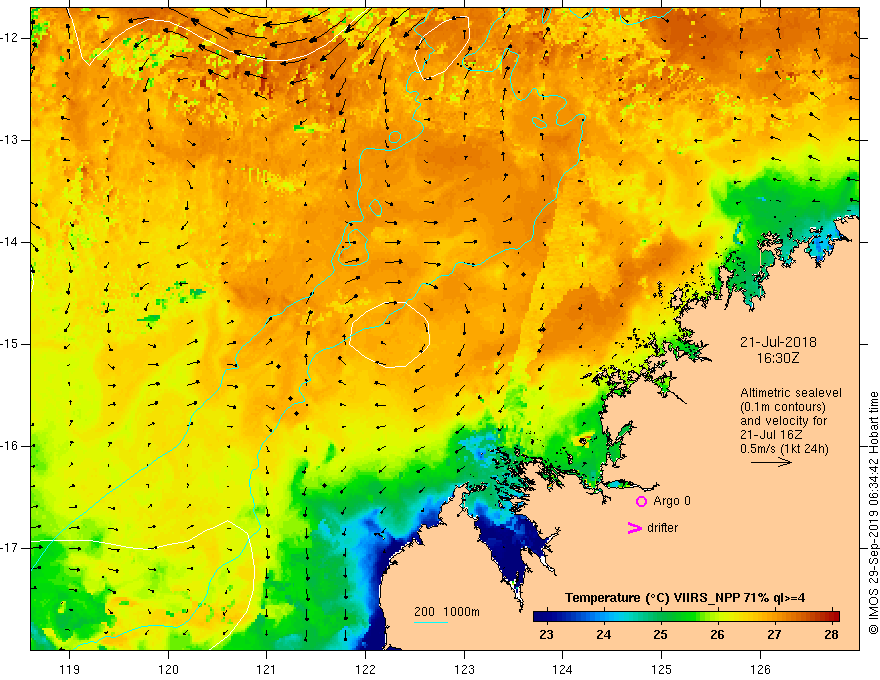Click the color bar tick label 25
Image resolution: width=880 pixels, height=680 pixels.
pos(661,635)
